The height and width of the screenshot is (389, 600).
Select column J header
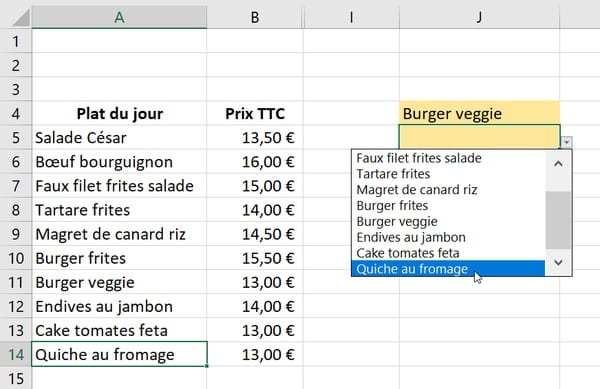tap(479, 17)
